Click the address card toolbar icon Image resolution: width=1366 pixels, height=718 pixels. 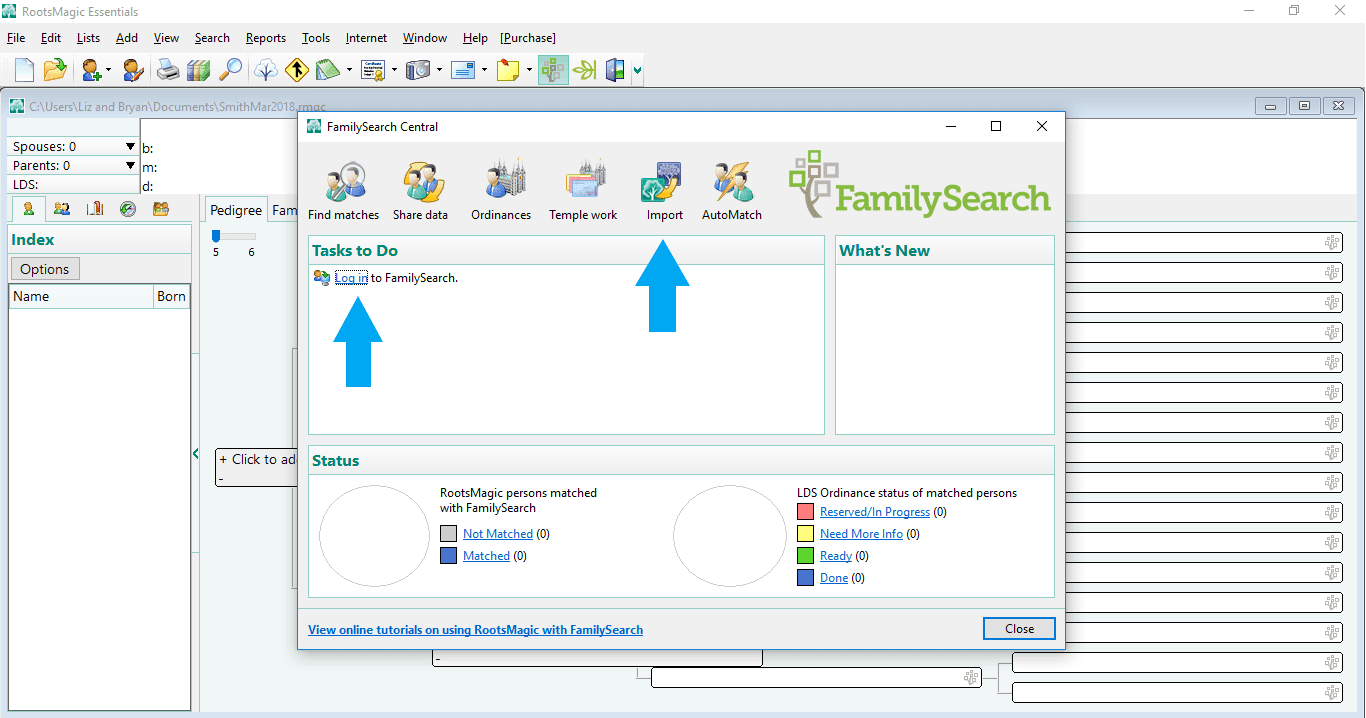click(x=462, y=70)
